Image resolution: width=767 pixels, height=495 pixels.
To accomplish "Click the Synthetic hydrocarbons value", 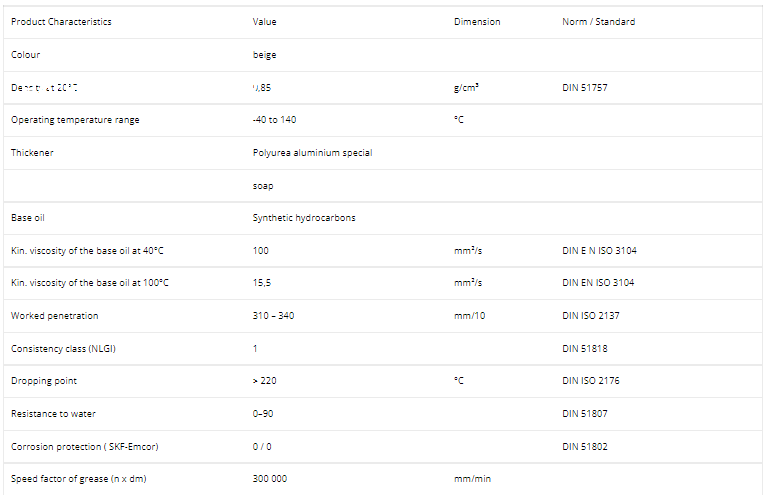I will click(304, 218).
